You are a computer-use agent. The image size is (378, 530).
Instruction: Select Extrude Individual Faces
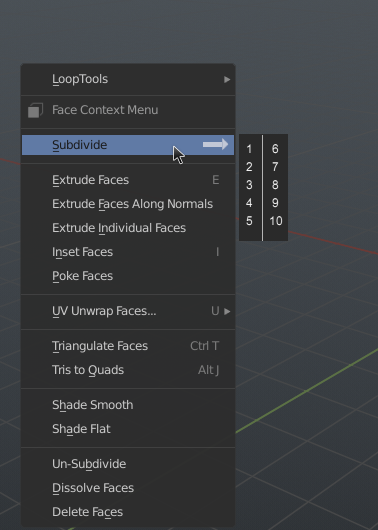click(128, 228)
